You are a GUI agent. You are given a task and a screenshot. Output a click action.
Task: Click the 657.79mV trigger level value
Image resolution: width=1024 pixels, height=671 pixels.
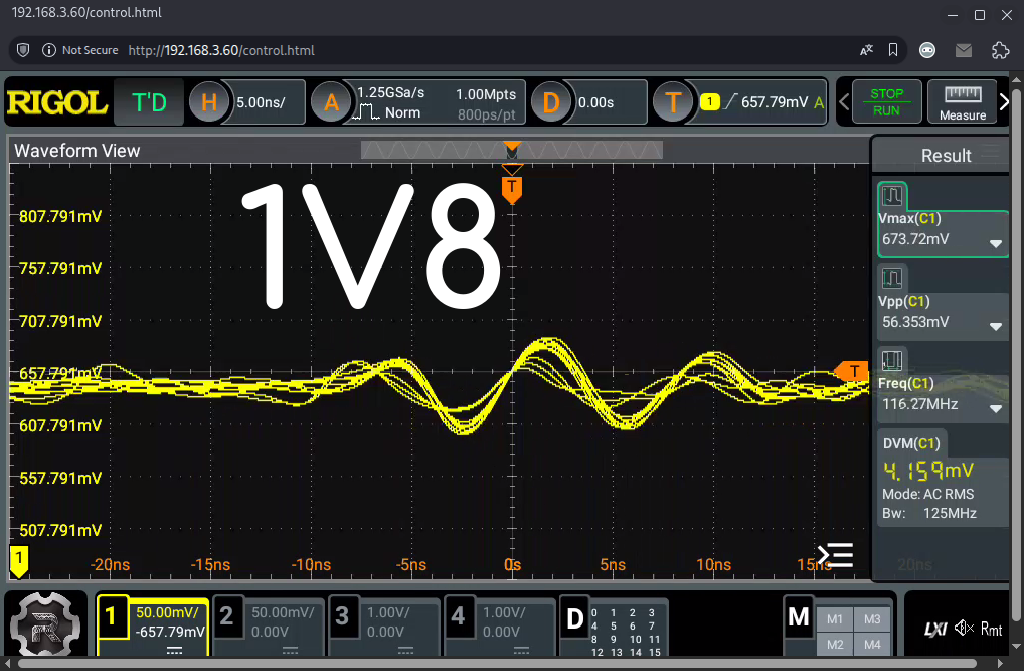point(775,102)
